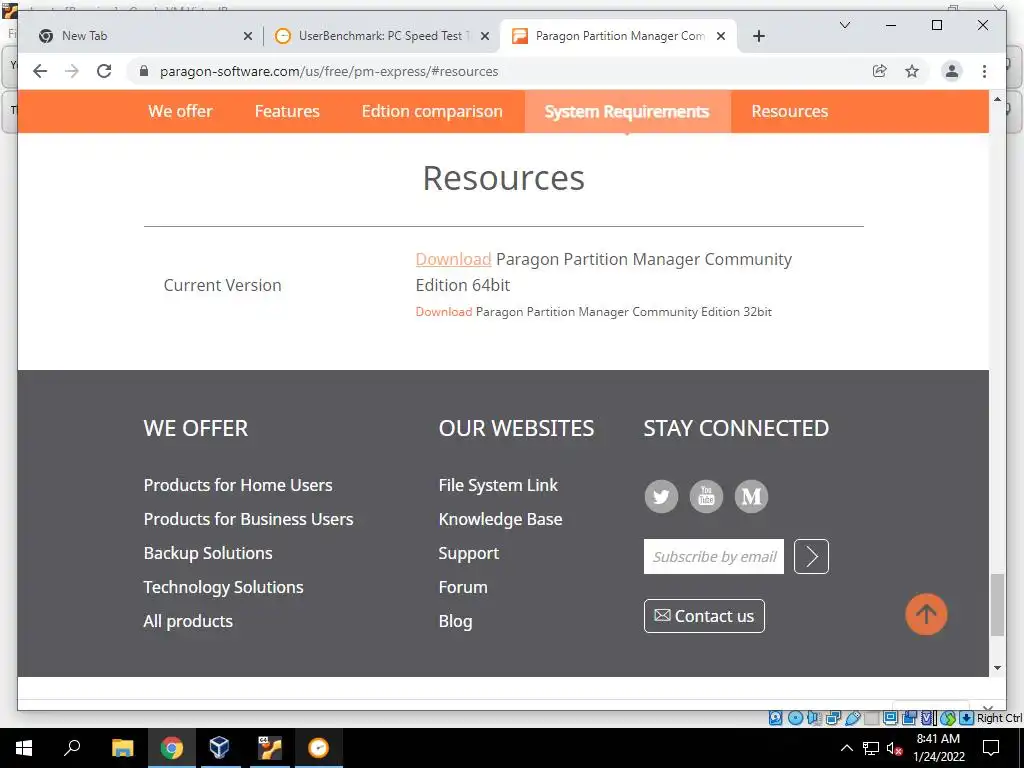Image resolution: width=1024 pixels, height=768 pixels.
Task: Open Paragon's Medium page icon
Action: click(x=751, y=496)
